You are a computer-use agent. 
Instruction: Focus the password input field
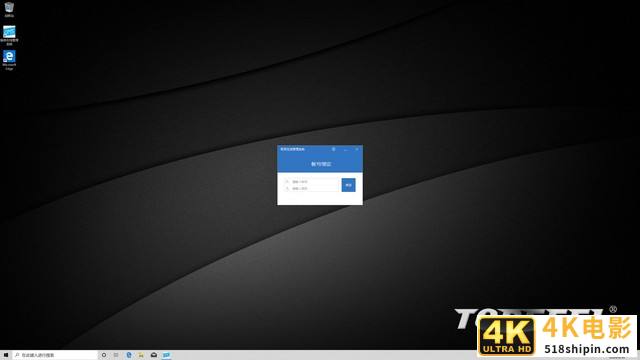point(312,189)
